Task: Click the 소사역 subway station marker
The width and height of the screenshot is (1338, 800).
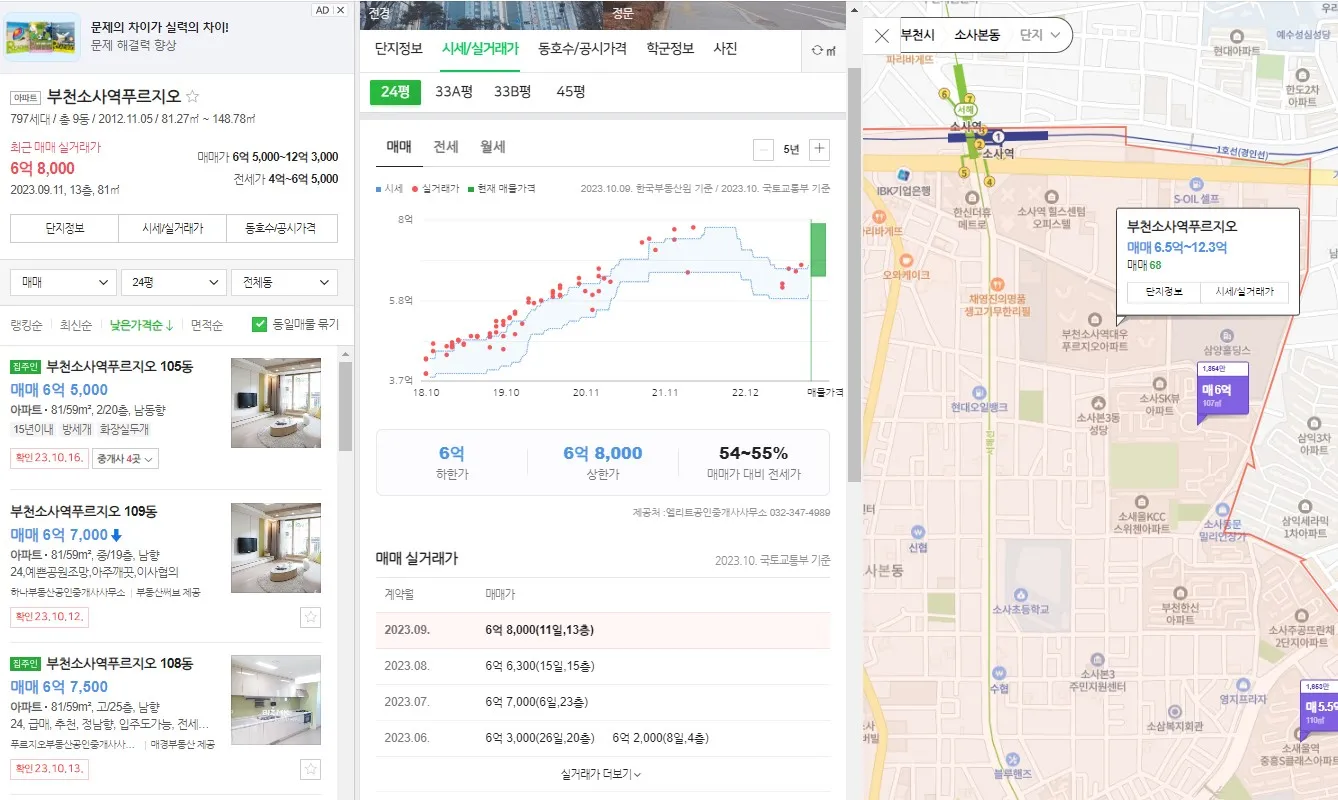Action: coord(996,136)
